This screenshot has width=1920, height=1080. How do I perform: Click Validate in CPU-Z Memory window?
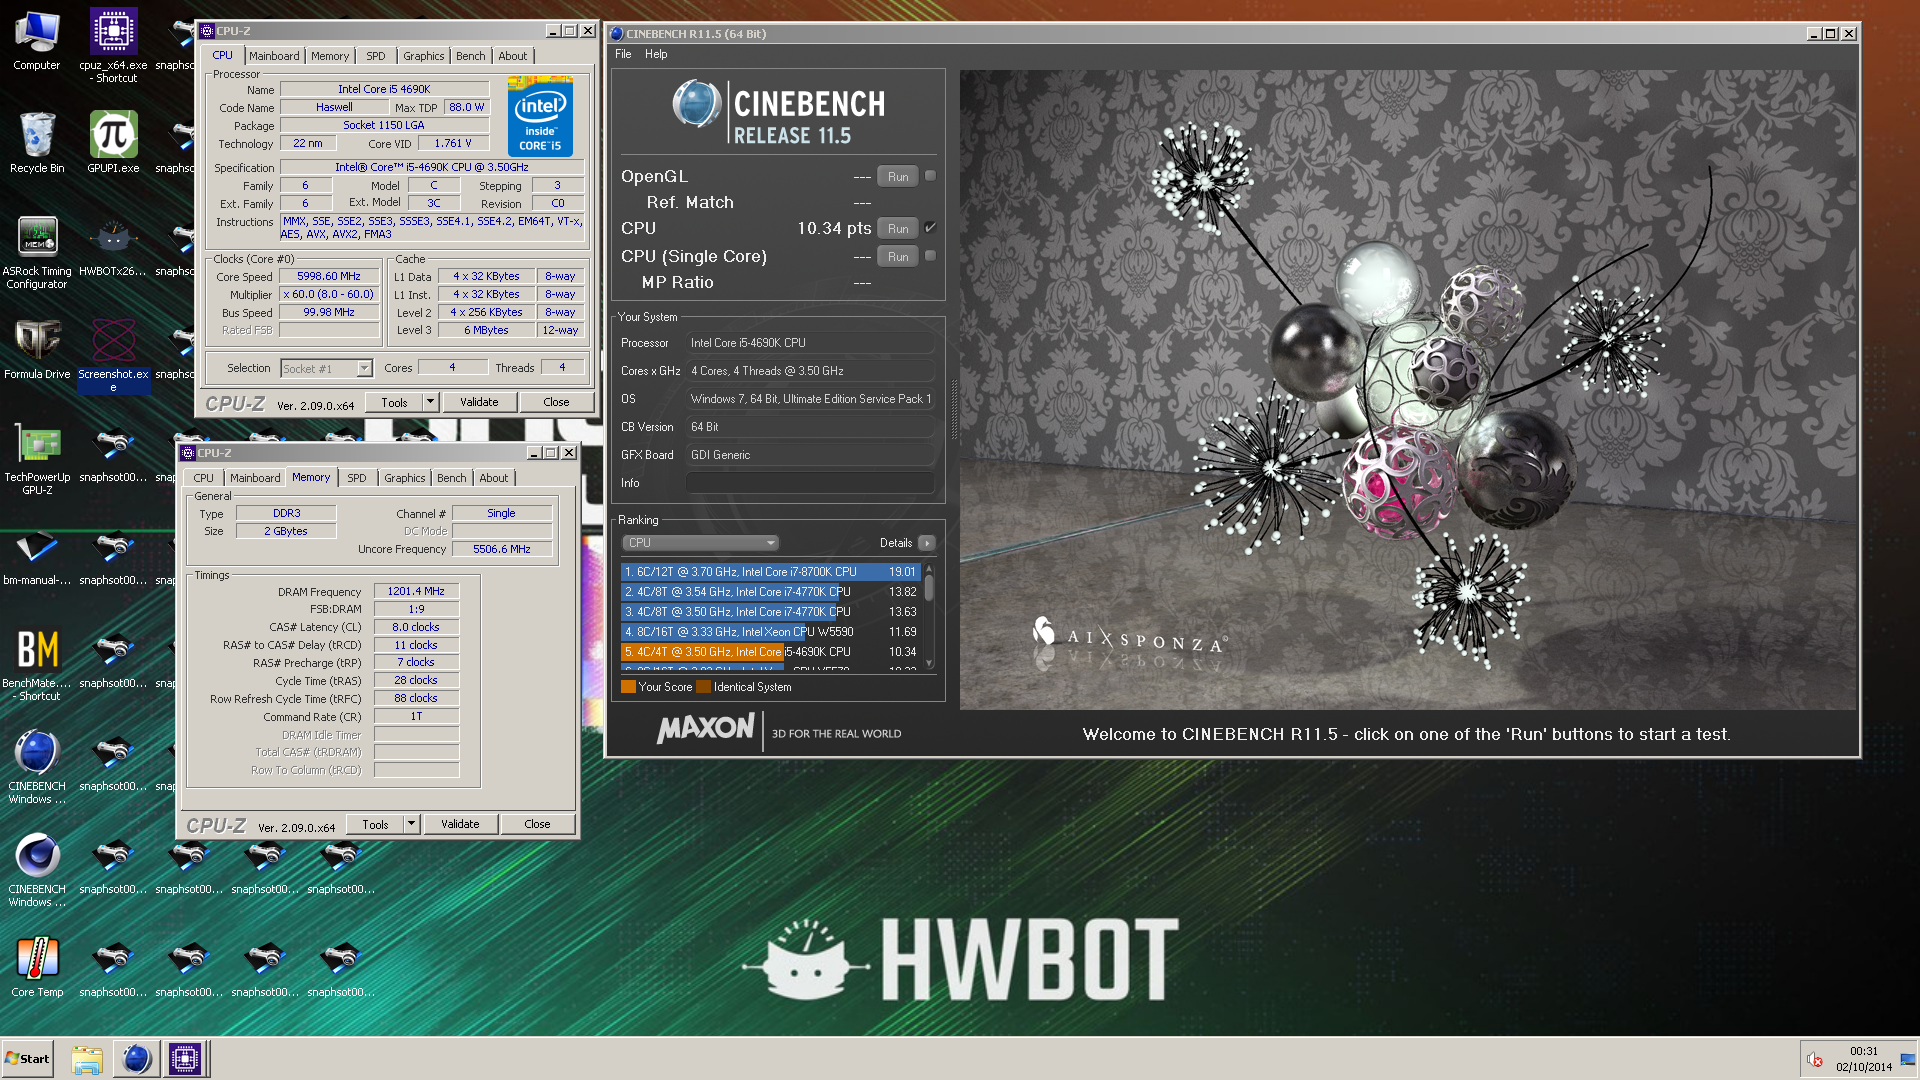click(x=460, y=824)
